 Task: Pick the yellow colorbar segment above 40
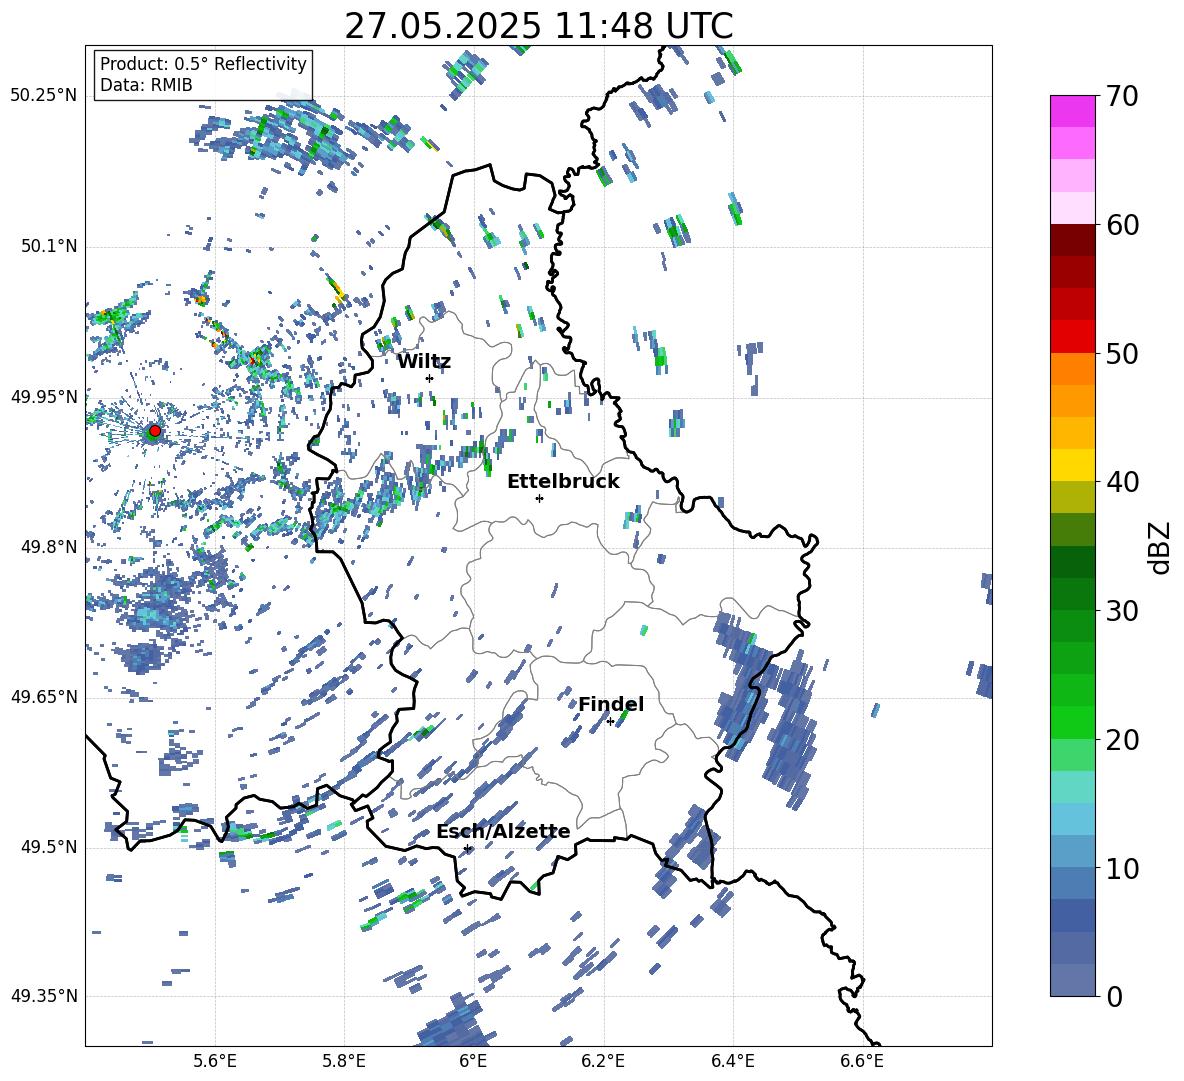(1072, 465)
